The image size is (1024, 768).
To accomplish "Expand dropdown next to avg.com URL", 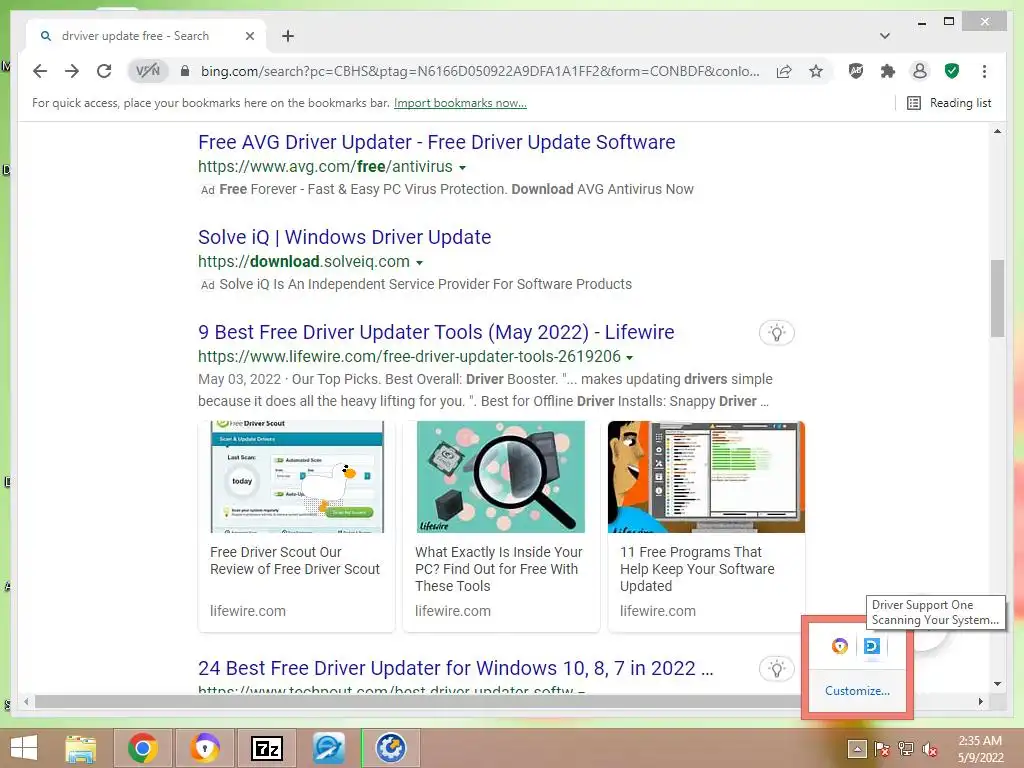I will click(x=462, y=168).
